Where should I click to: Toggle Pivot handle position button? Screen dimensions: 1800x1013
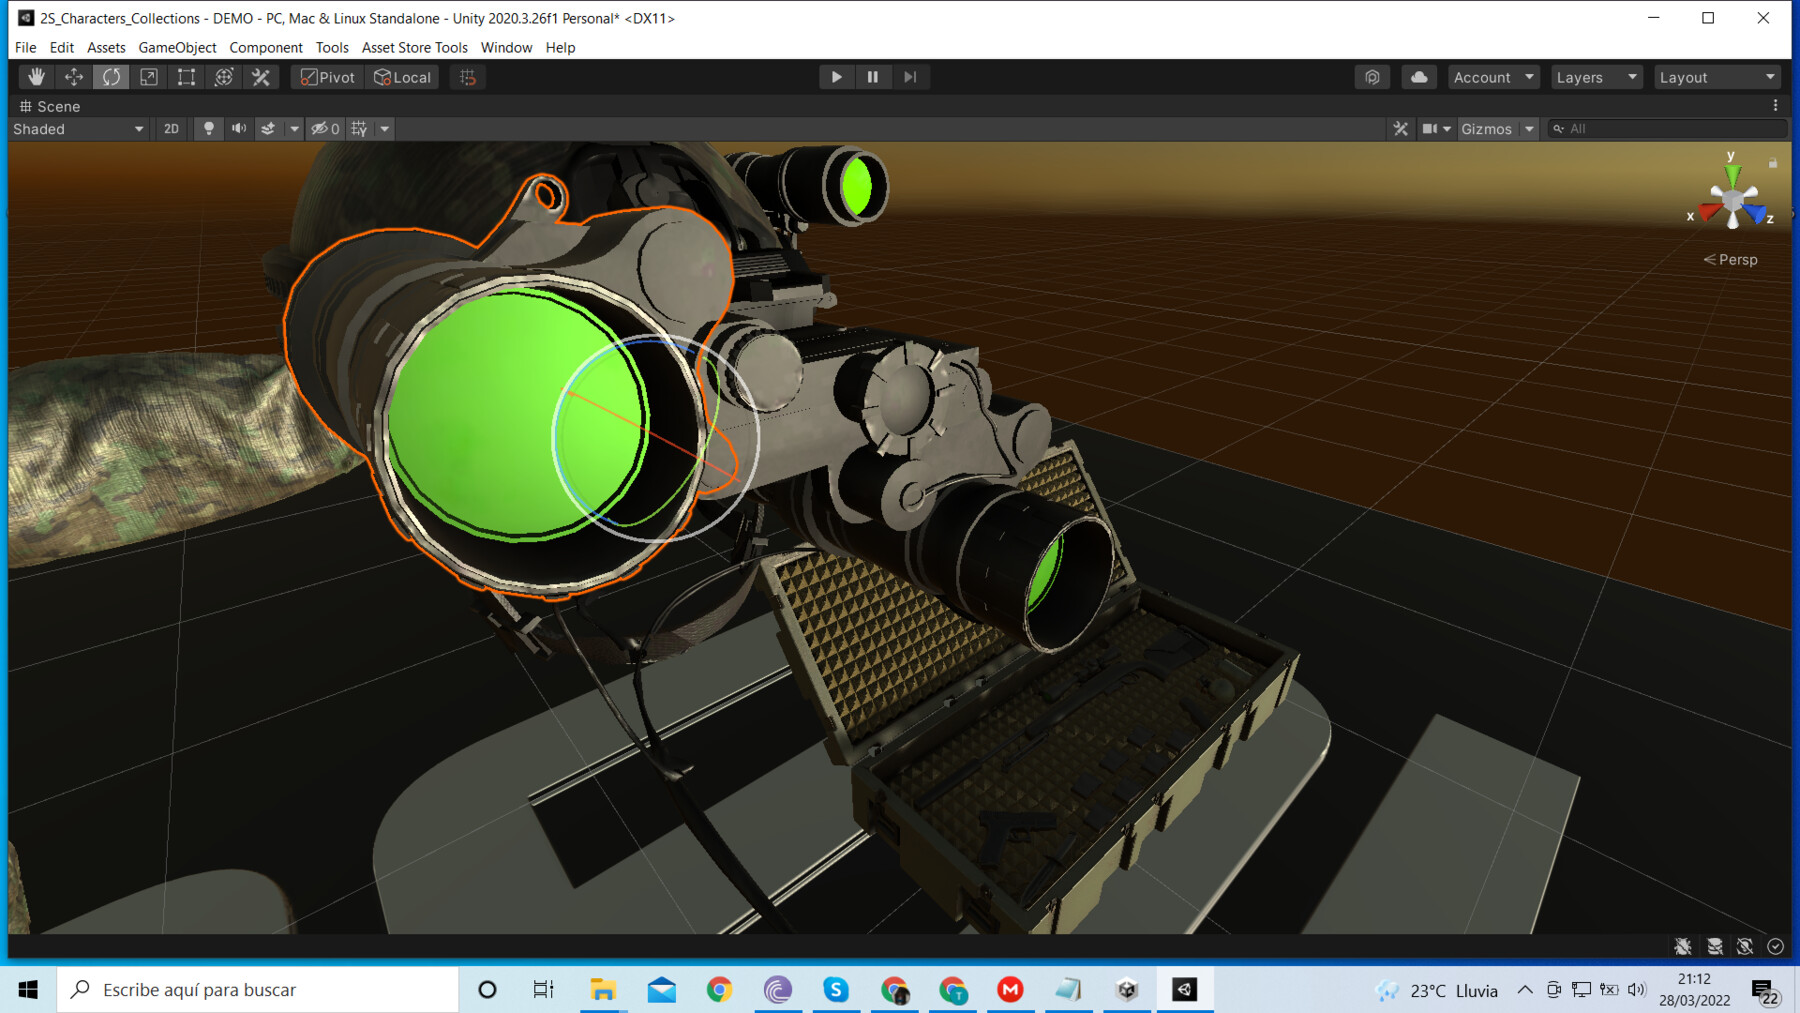click(x=328, y=77)
